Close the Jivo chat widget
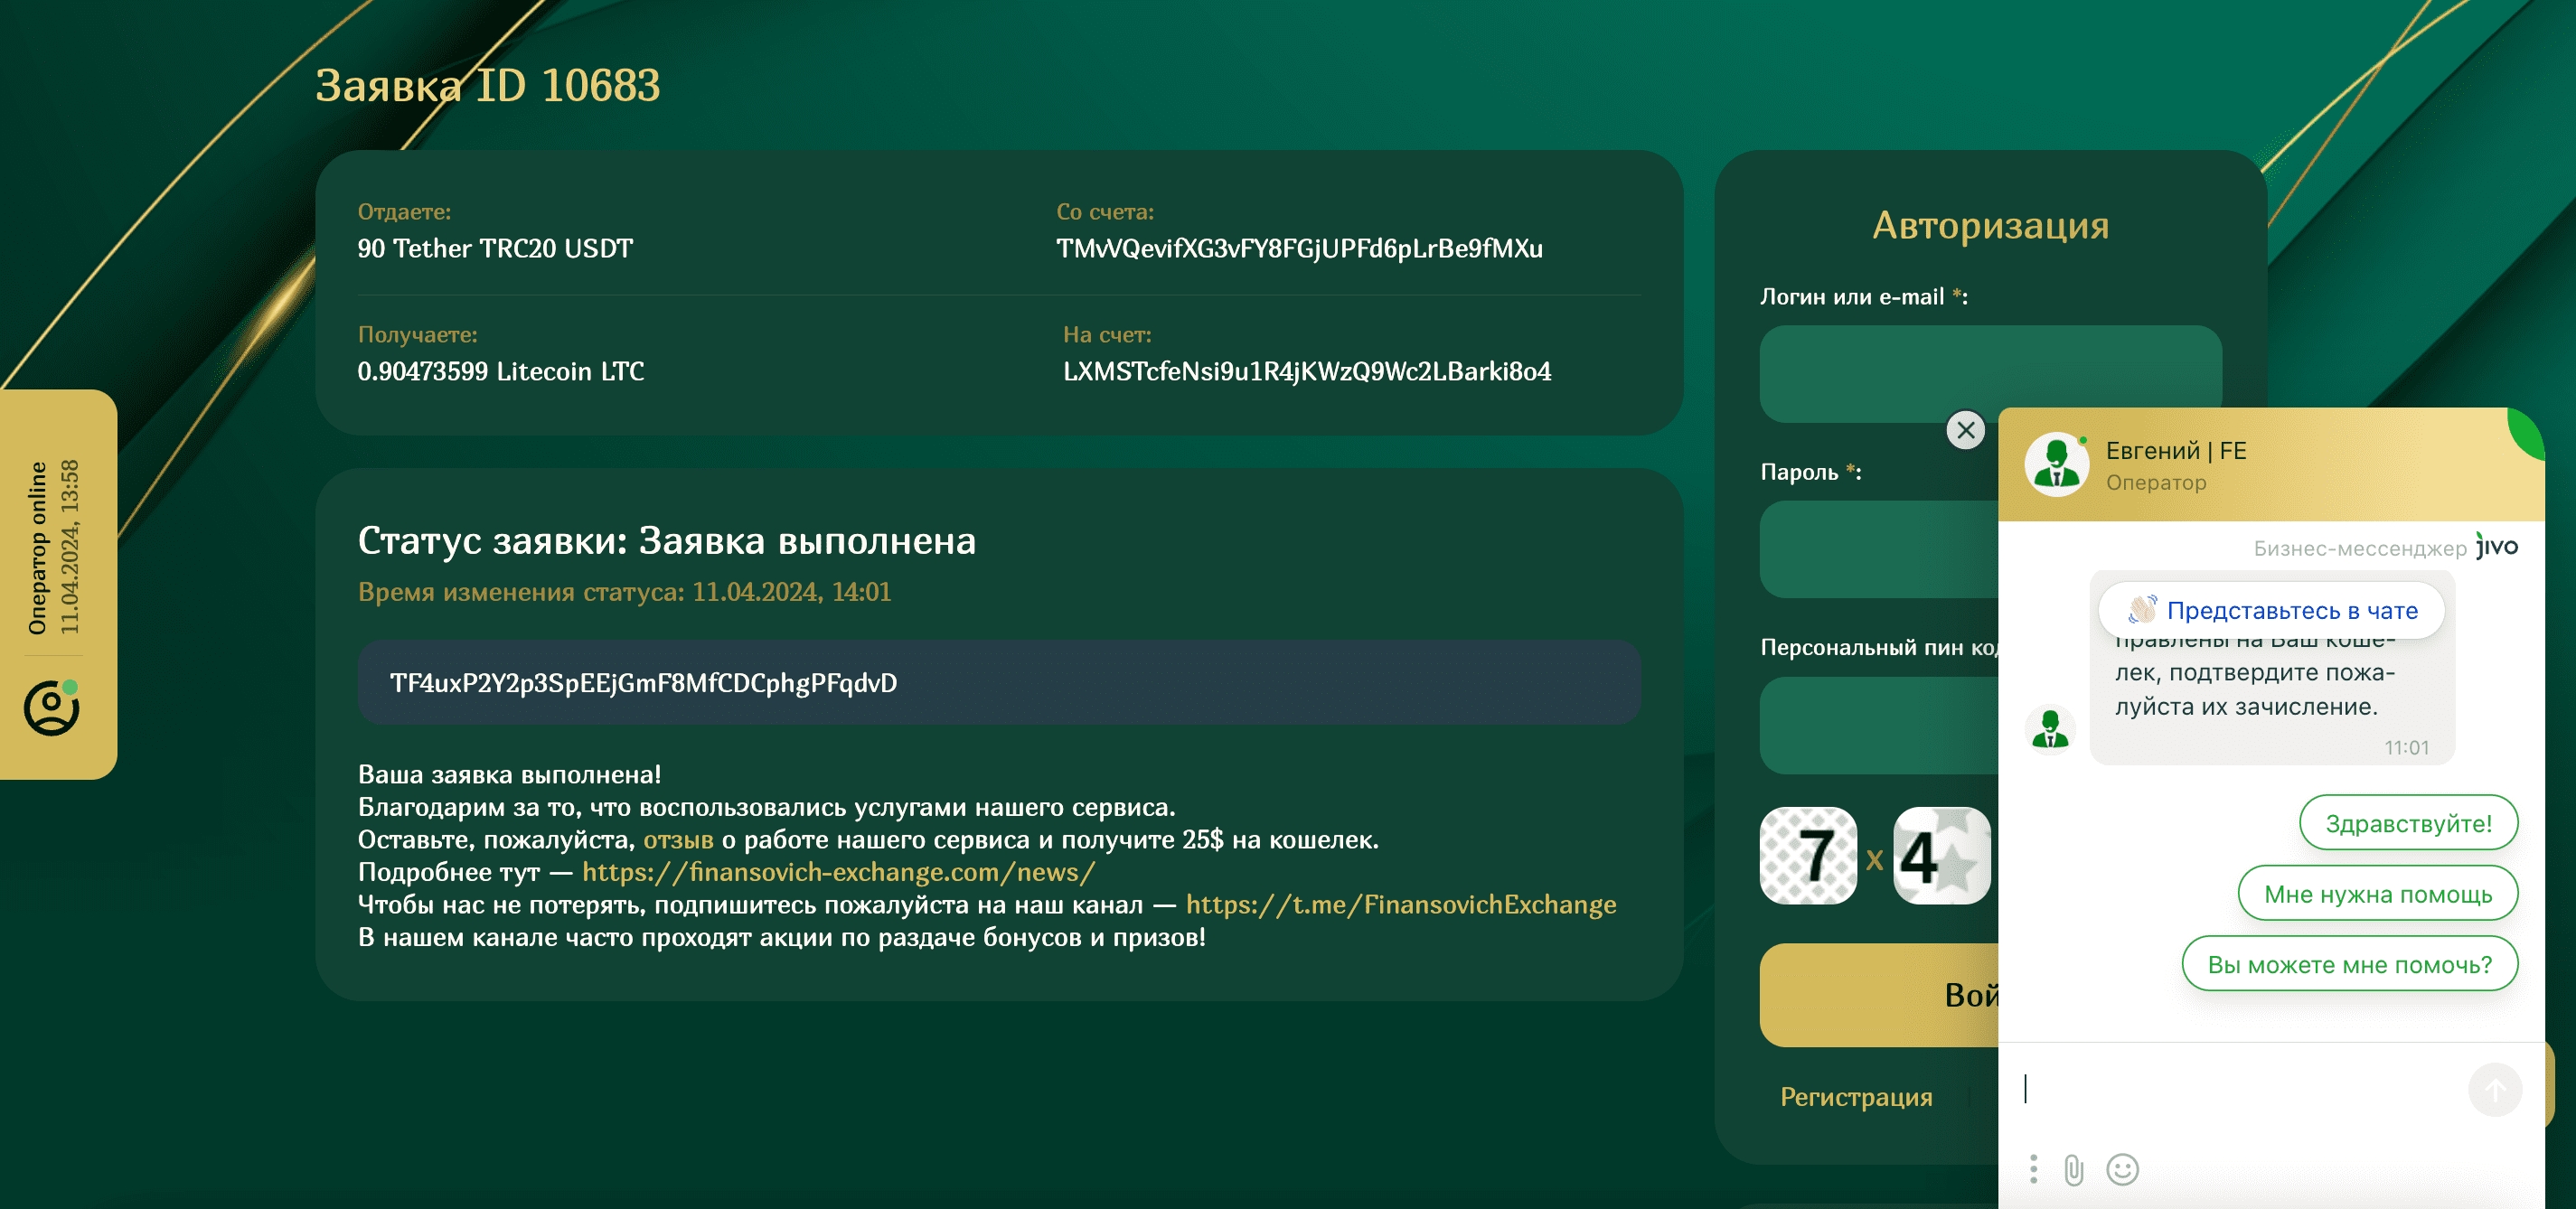 click(1965, 430)
